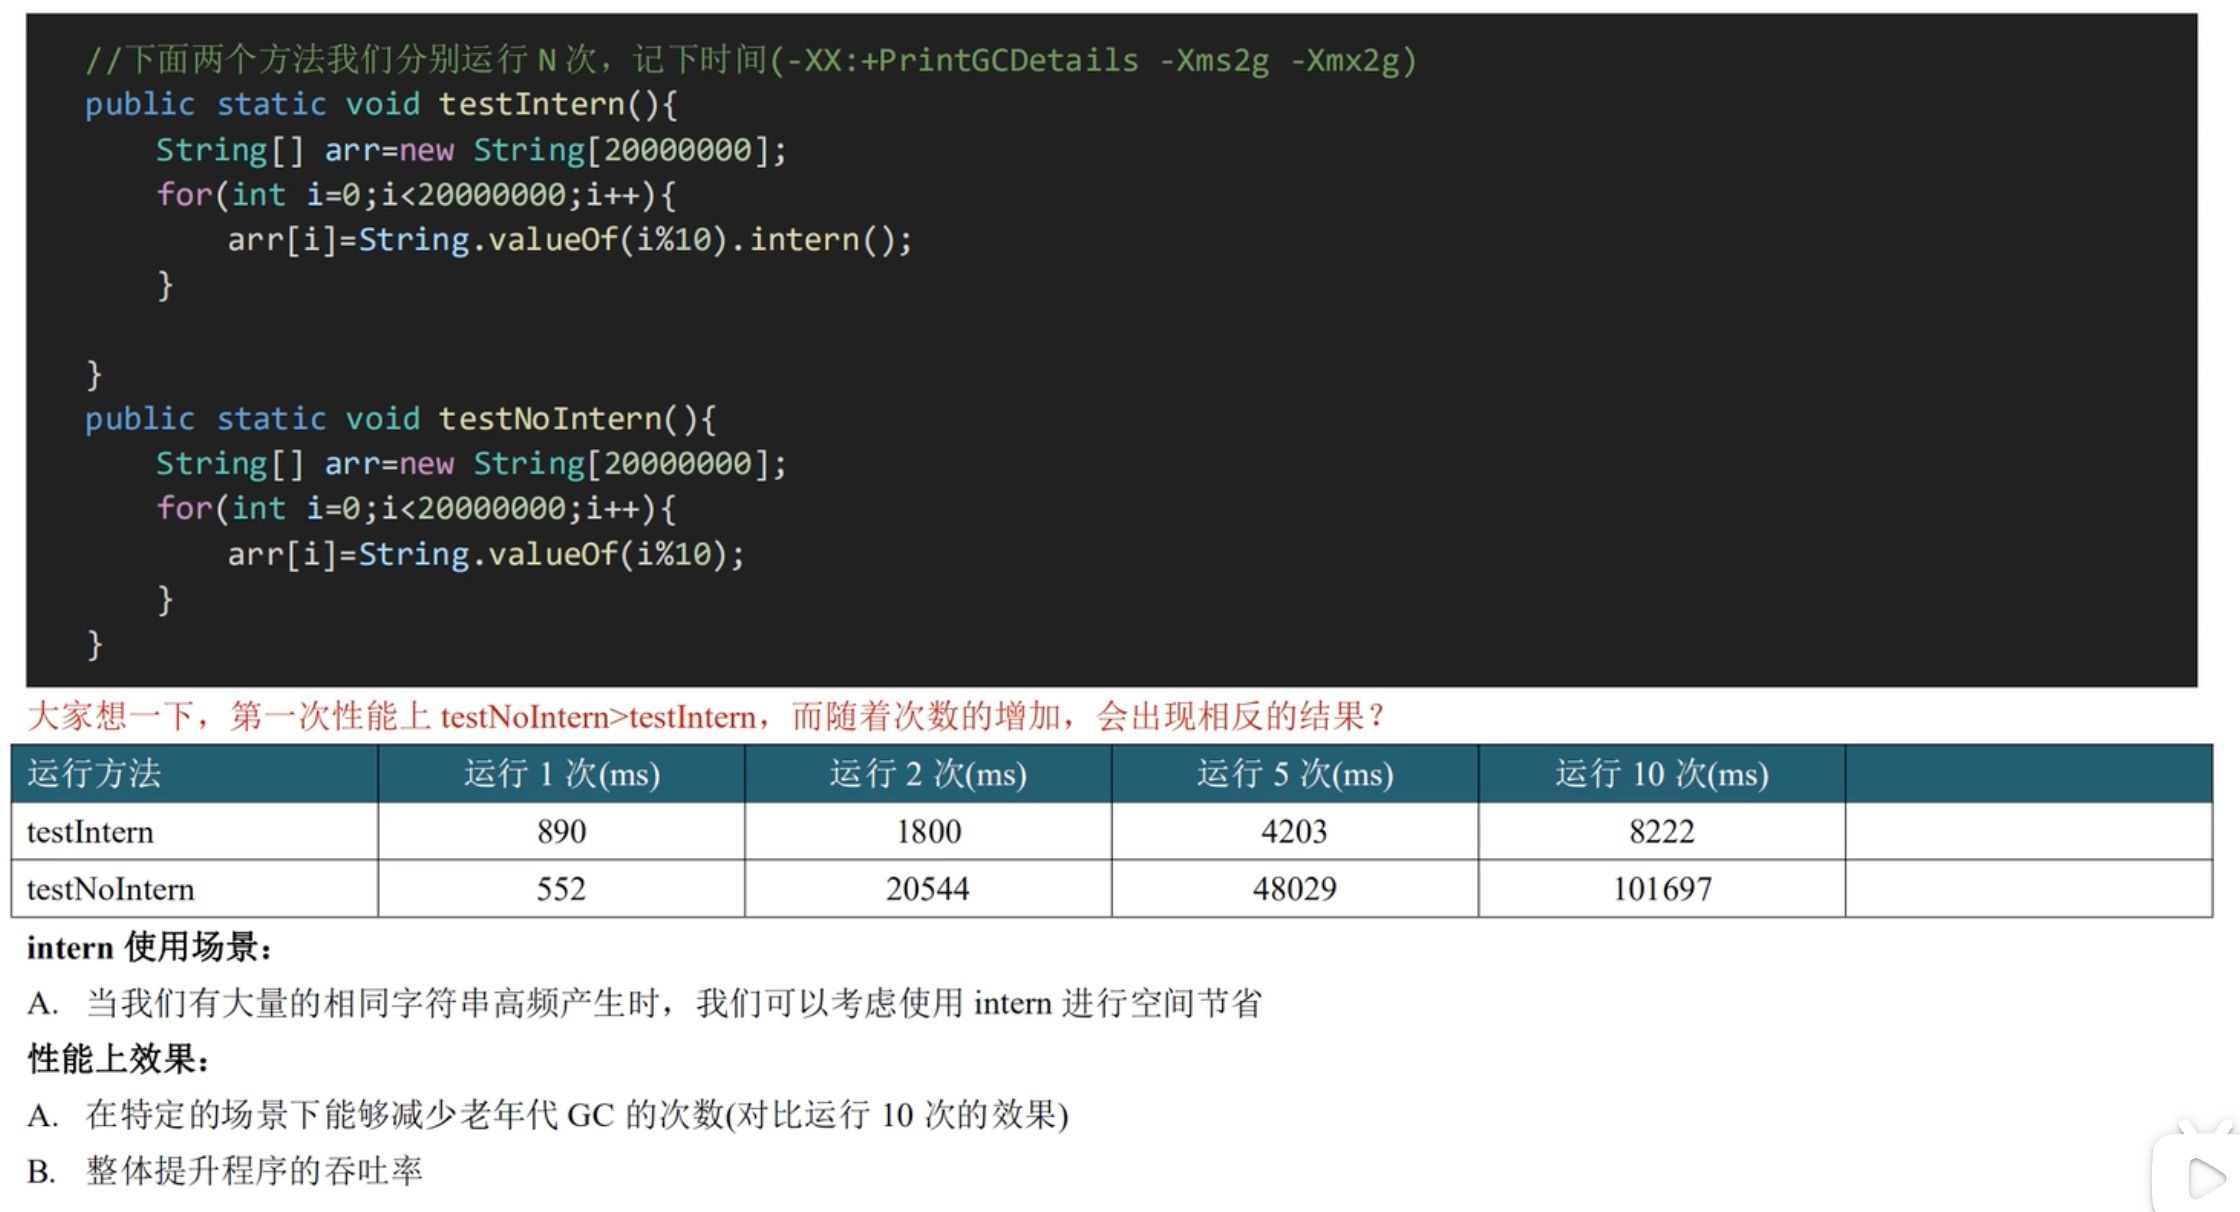The height and width of the screenshot is (1212, 2240).
Task: Select the value 20544 in table
Action: click(928, 889)
